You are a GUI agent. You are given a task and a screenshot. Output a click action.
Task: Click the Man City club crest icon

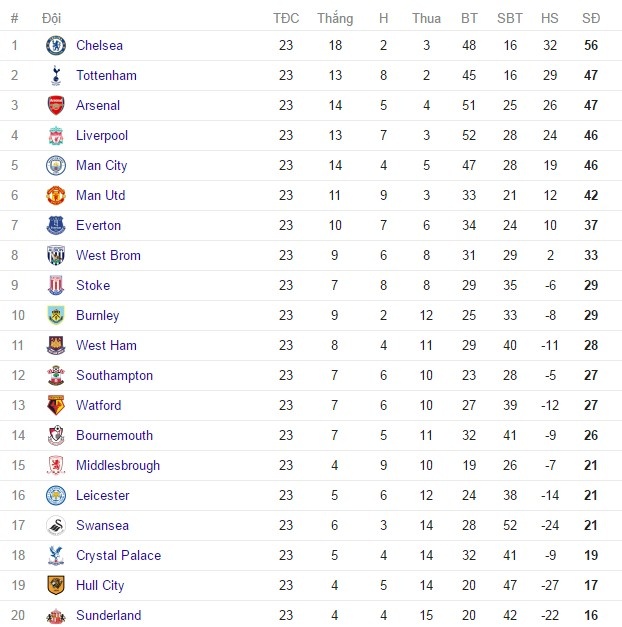(x=55, y=165)
